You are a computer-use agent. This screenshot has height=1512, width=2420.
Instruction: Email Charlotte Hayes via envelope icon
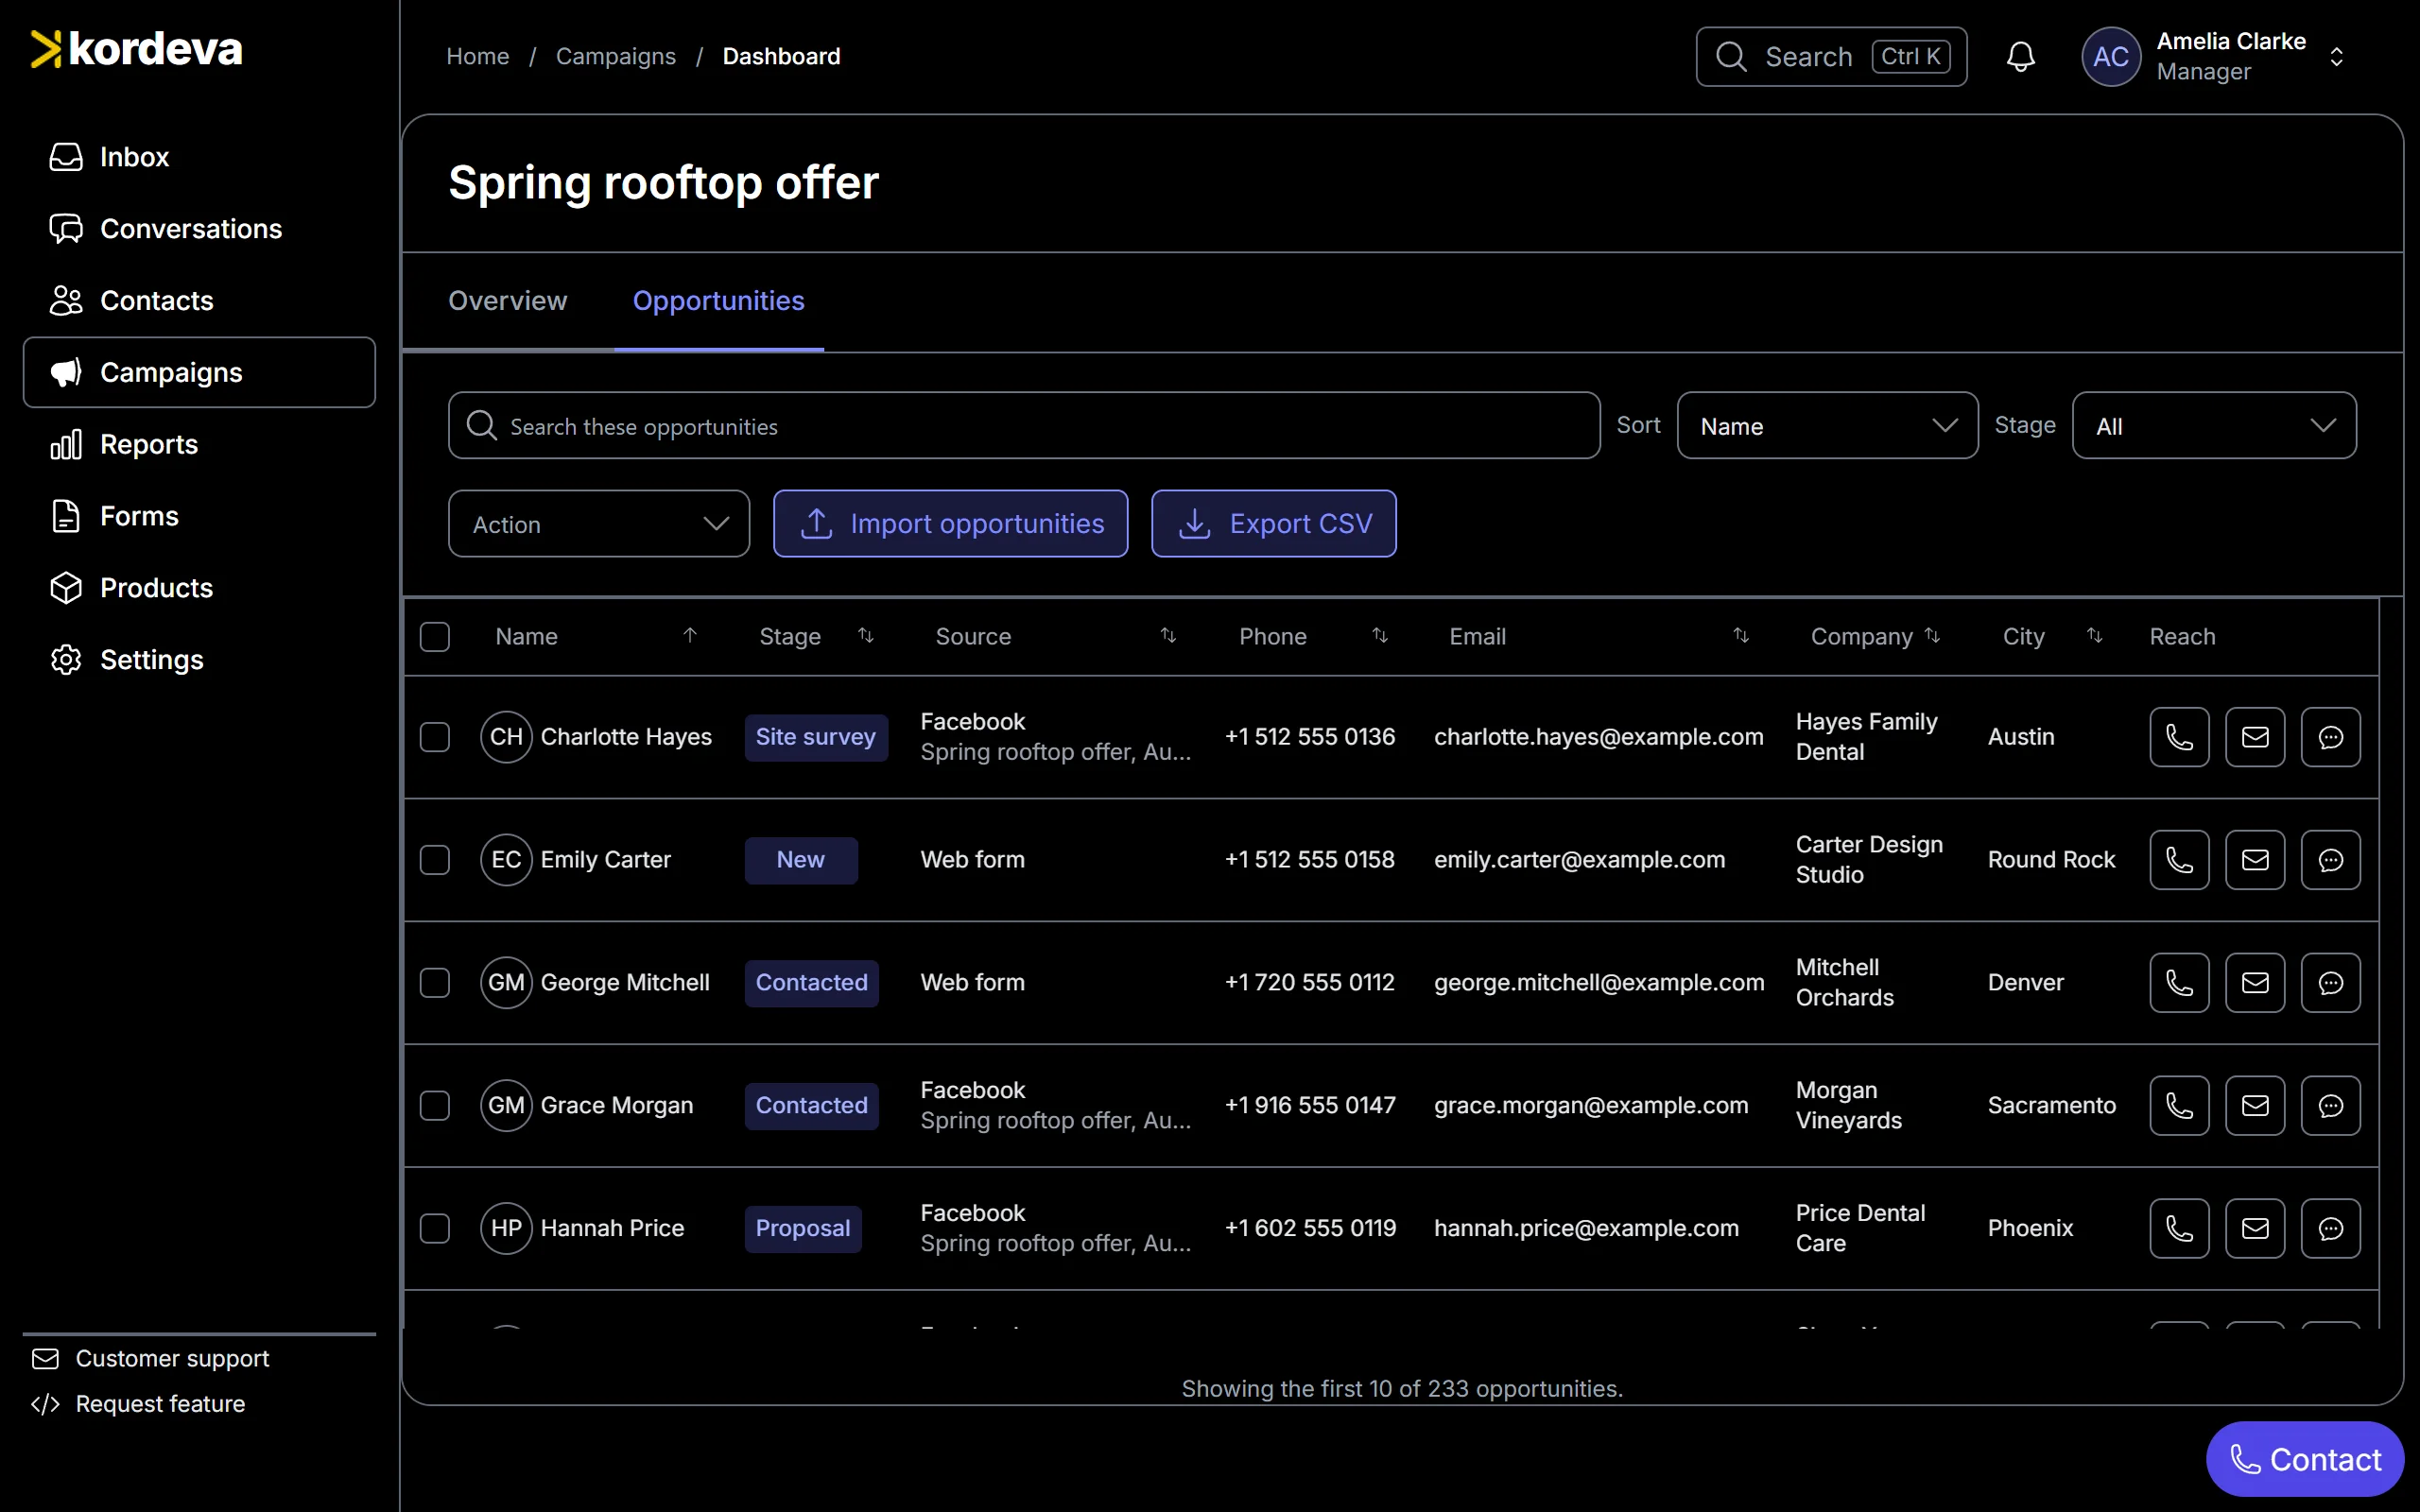click(2255, 737)
